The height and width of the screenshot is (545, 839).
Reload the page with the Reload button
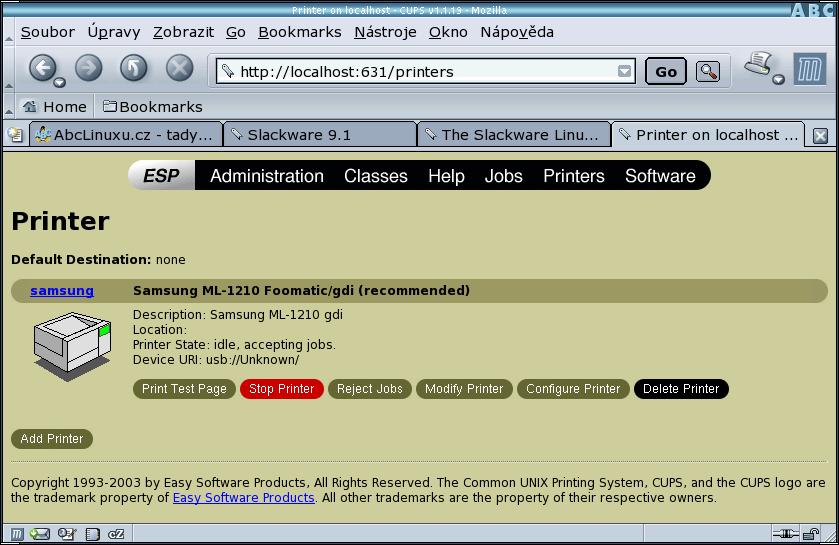click(x=134, y=68)
